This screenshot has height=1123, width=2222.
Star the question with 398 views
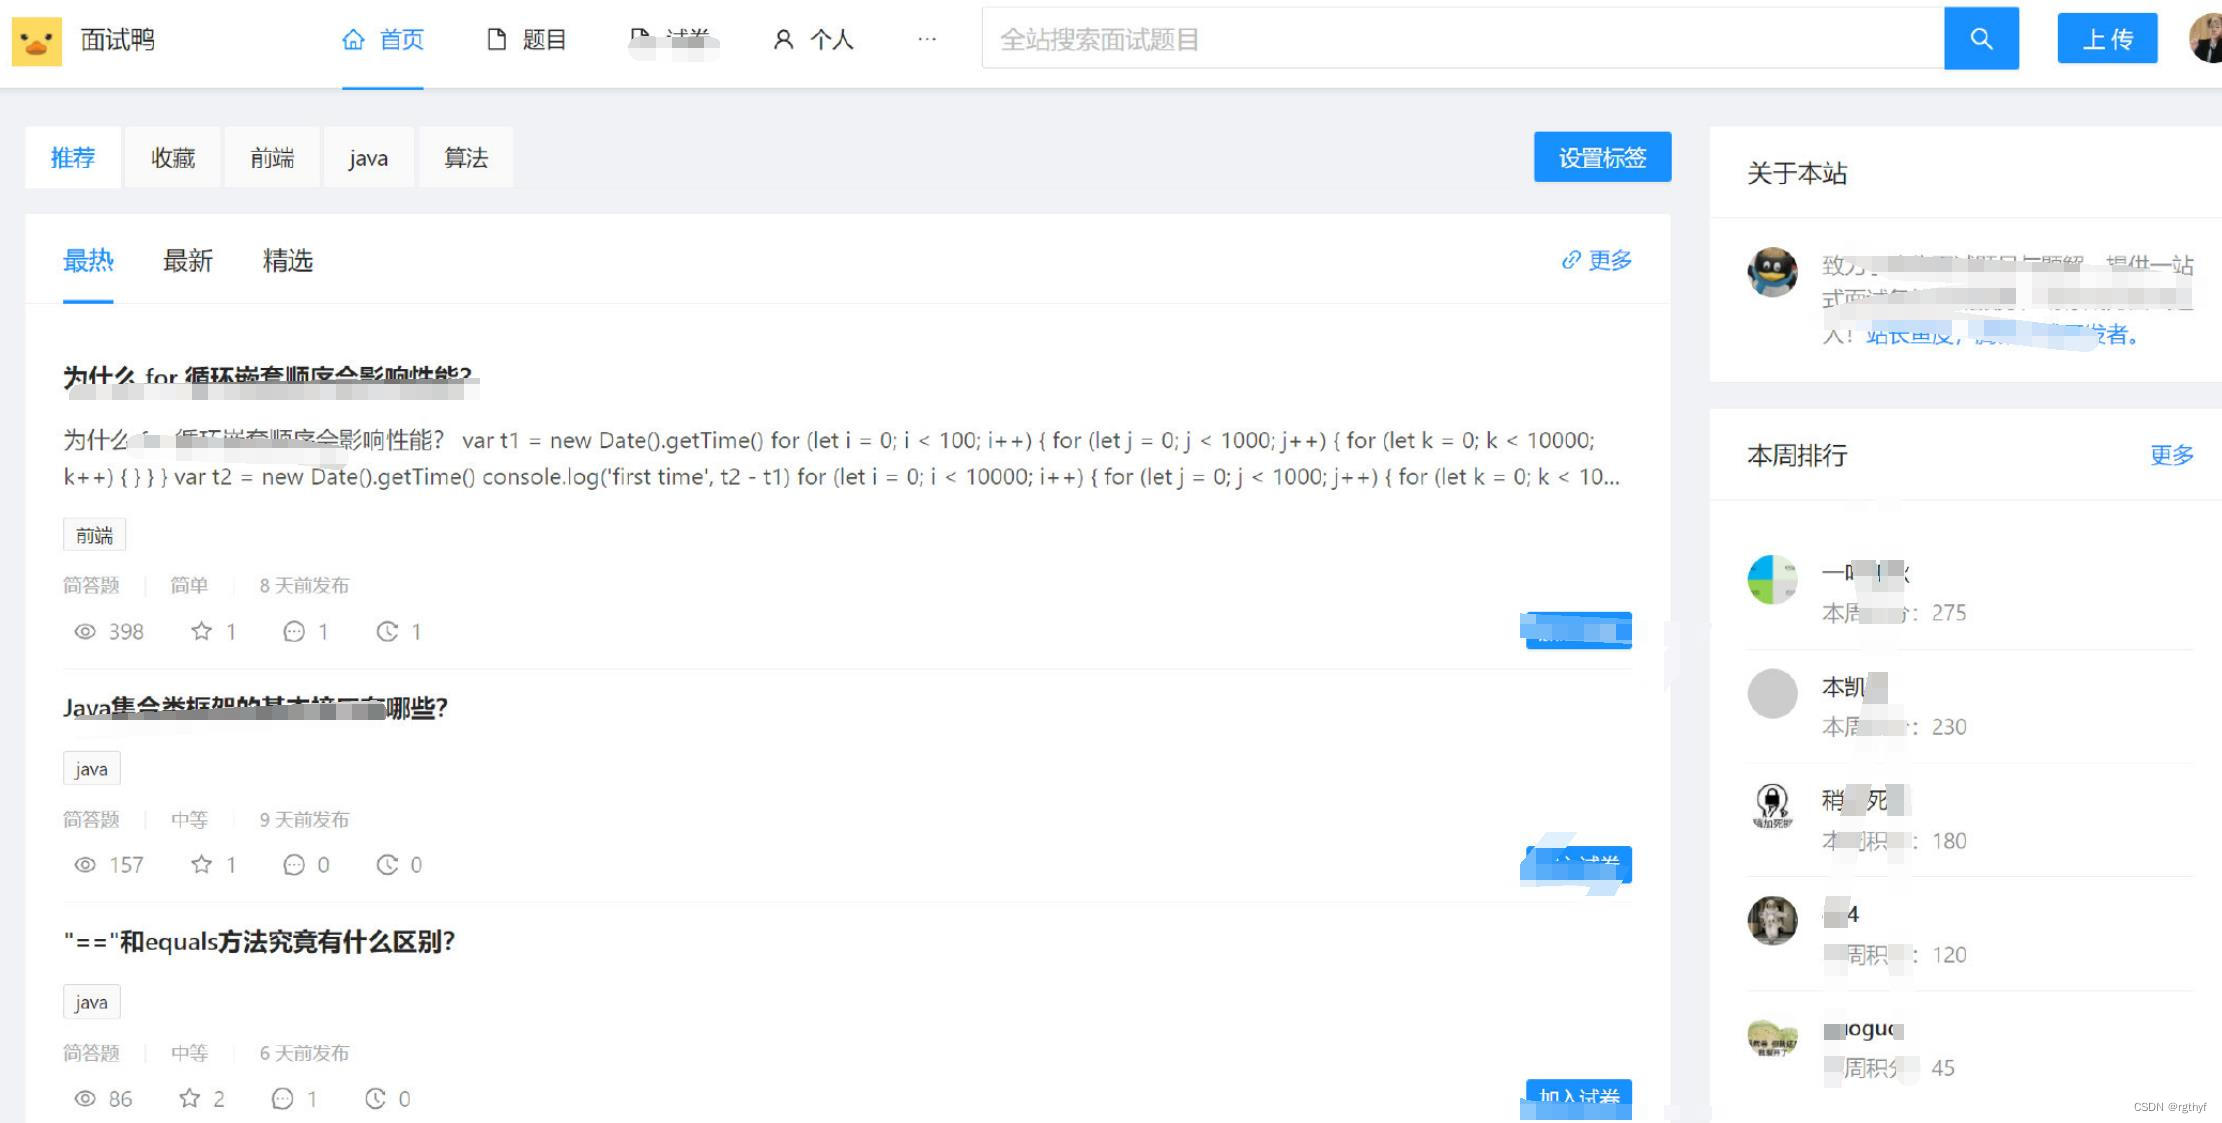[x=201, y=631]
